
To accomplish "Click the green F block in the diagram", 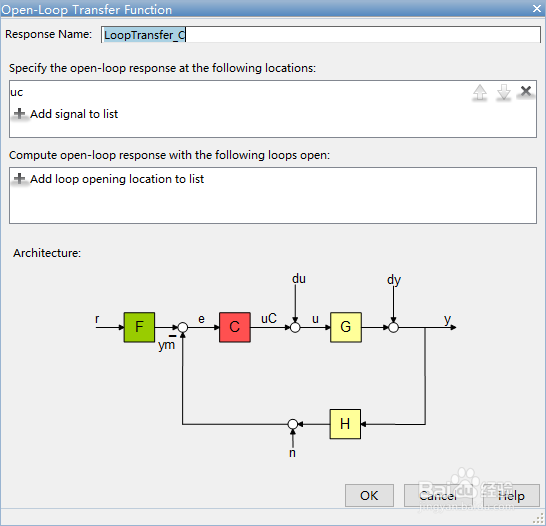I will [139, 327].
